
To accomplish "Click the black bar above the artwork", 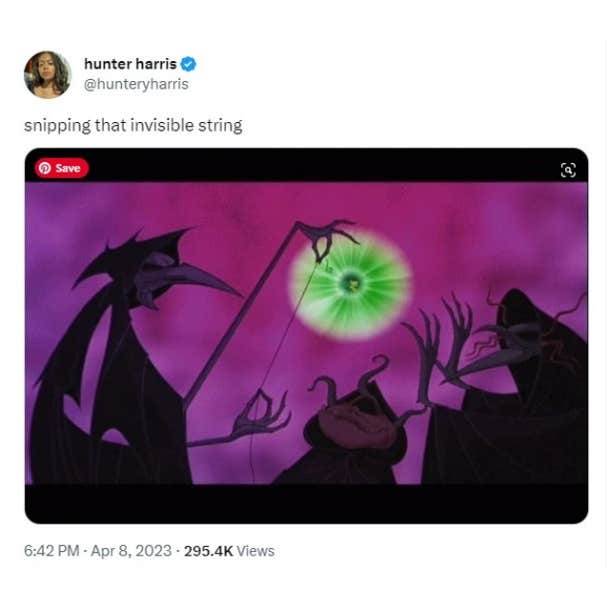I will pos(307,165).
